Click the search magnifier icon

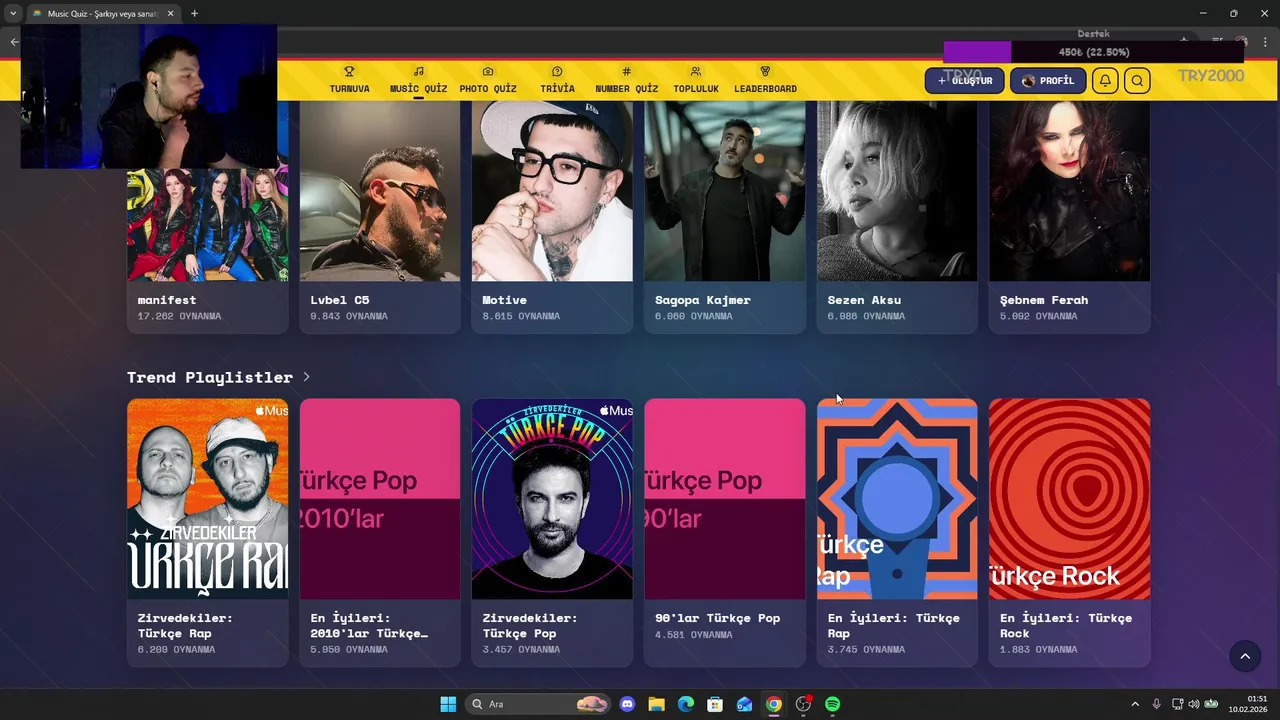coord(1137,81)
